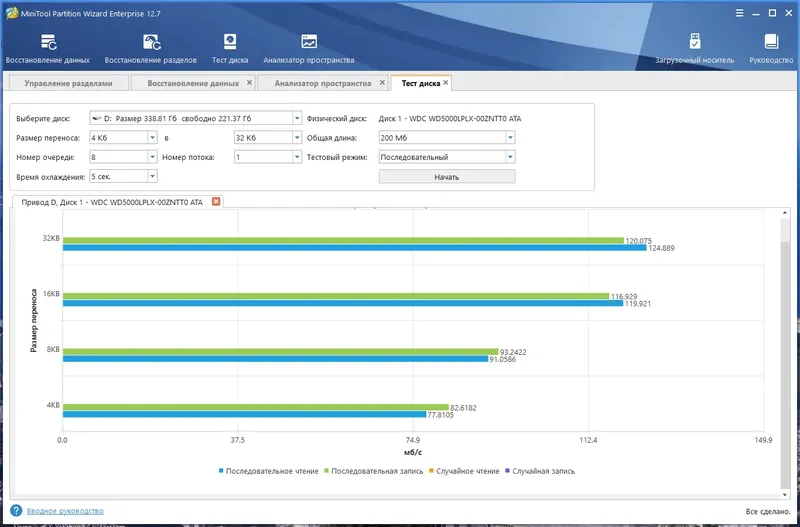Click the value 116.929

(x=624, y=296)
